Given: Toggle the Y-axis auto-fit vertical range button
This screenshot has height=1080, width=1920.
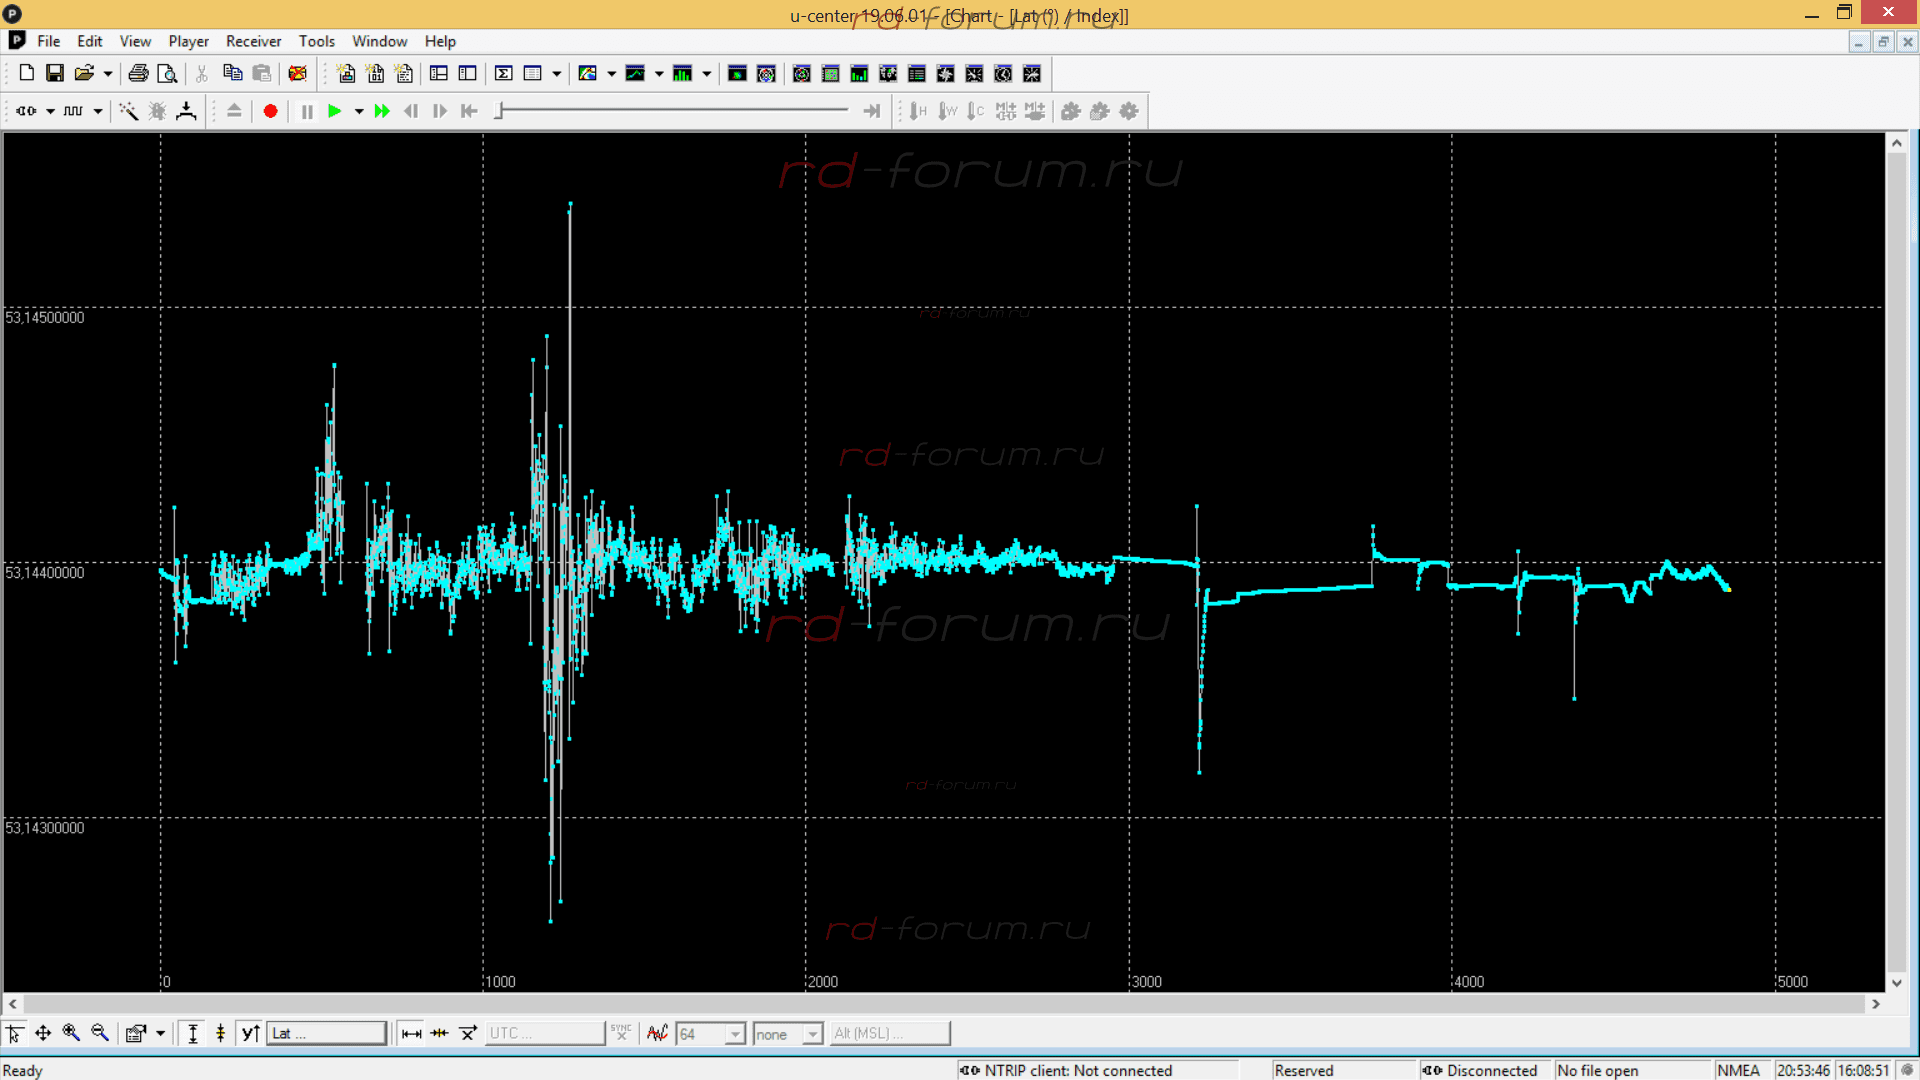Looking at the screenshot, I should 193,1033.
